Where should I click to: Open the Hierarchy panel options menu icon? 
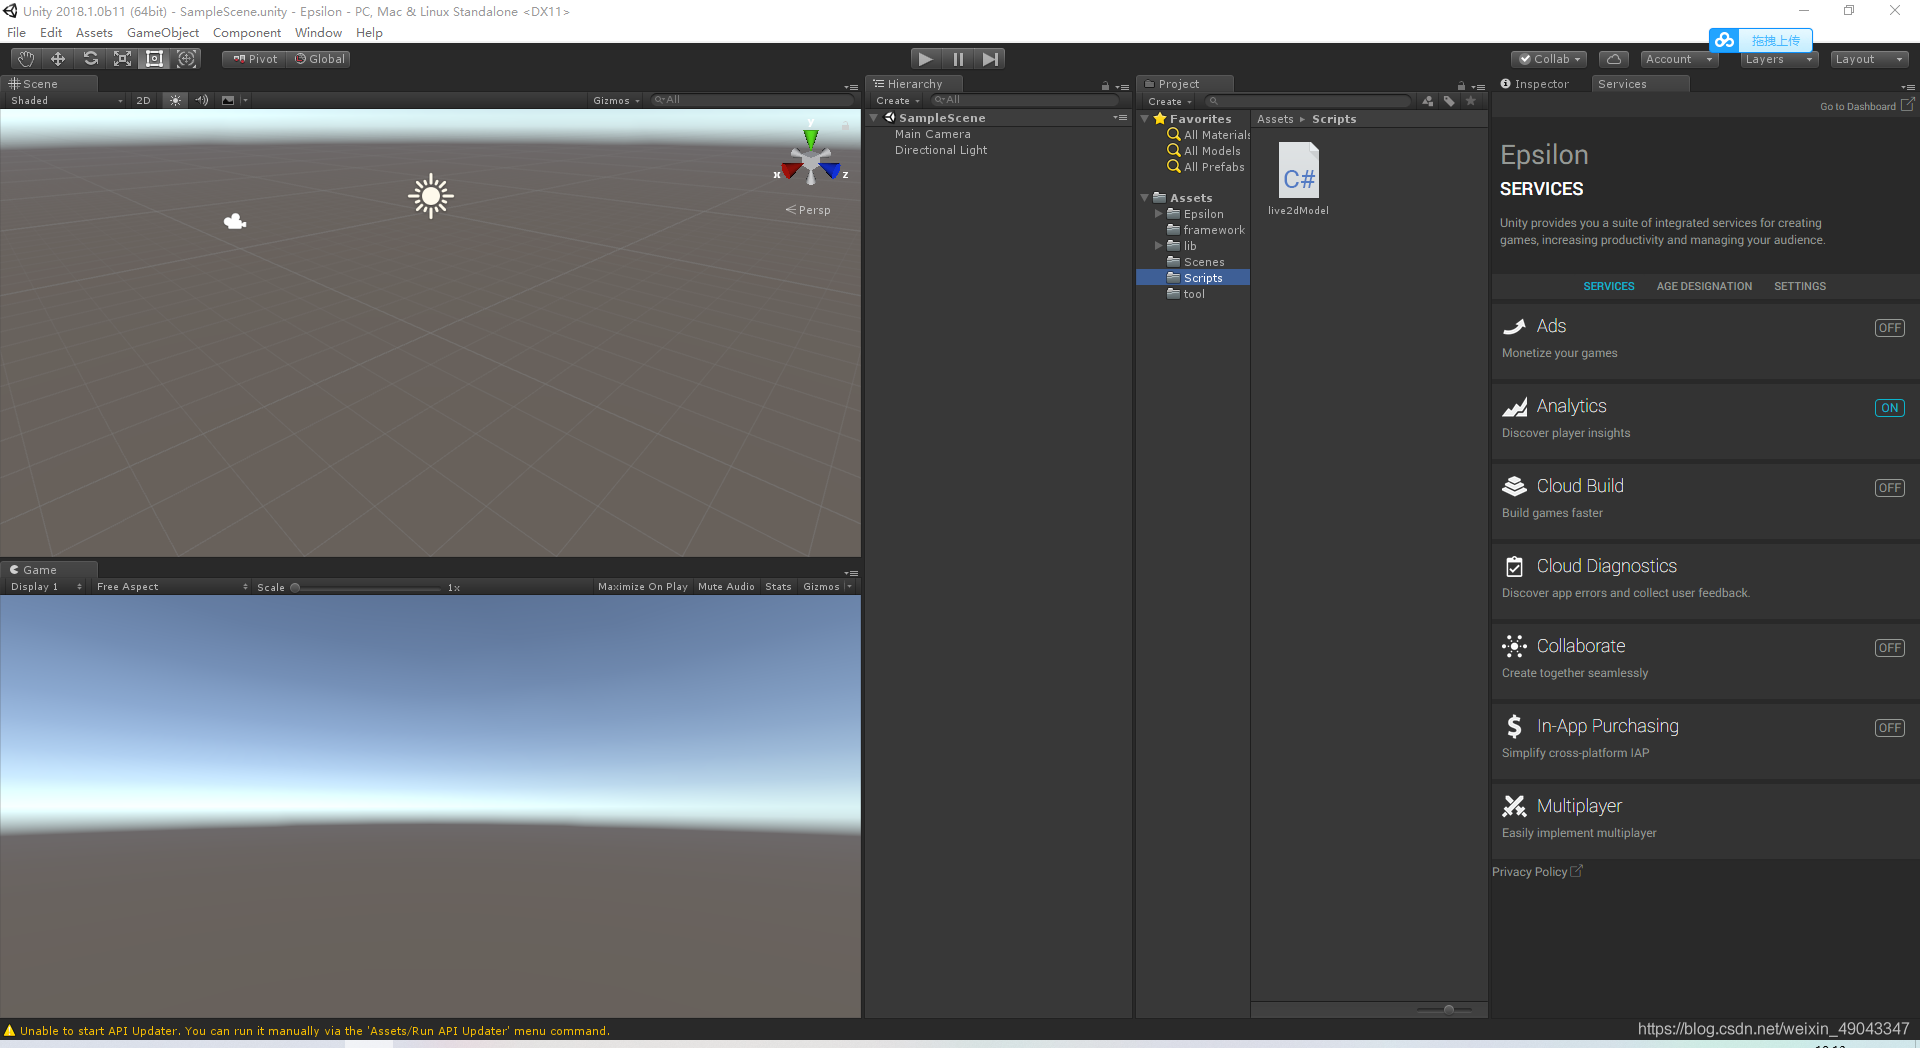pyautogui.click(x=1122, y=87)
